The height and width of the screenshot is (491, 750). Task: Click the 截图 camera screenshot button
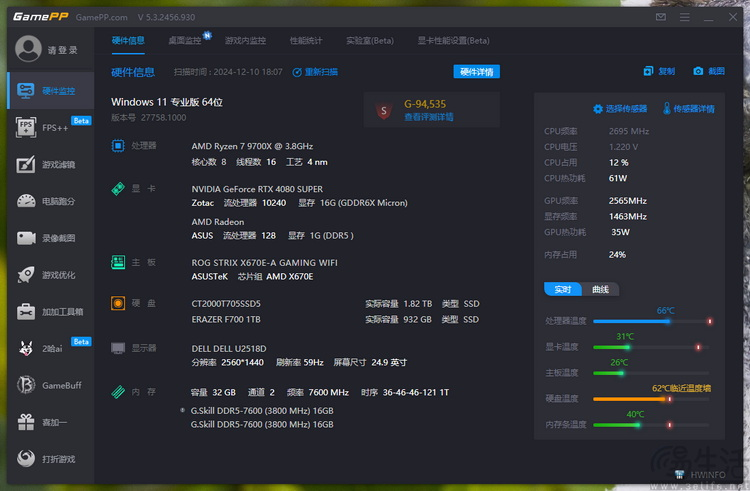(x=709, y=71)
